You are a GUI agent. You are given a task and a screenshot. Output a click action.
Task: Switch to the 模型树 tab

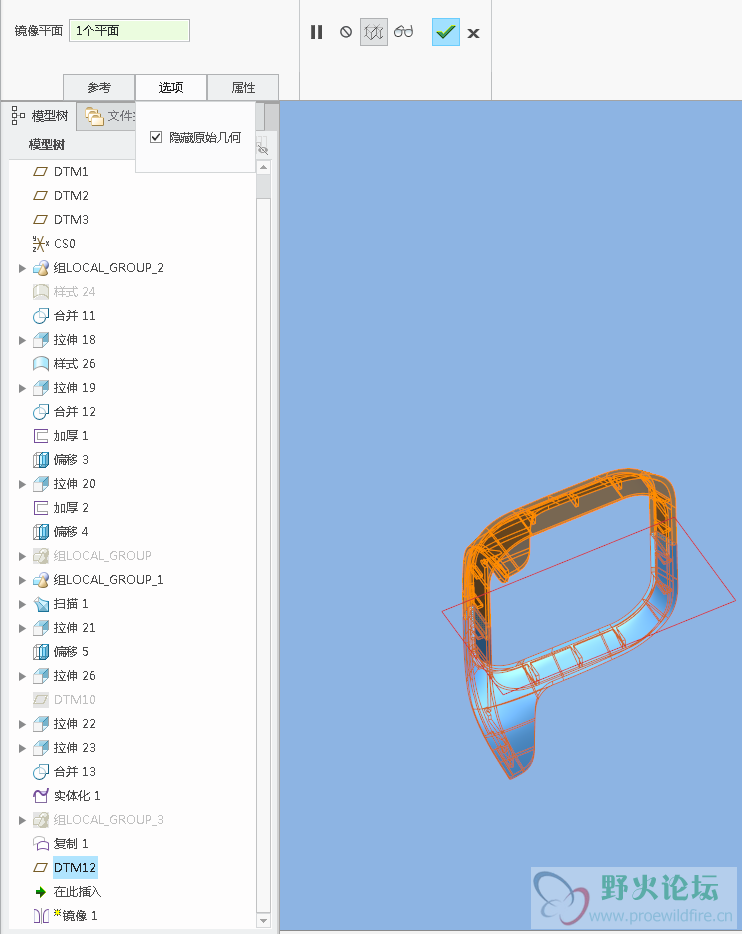point(40,116)
